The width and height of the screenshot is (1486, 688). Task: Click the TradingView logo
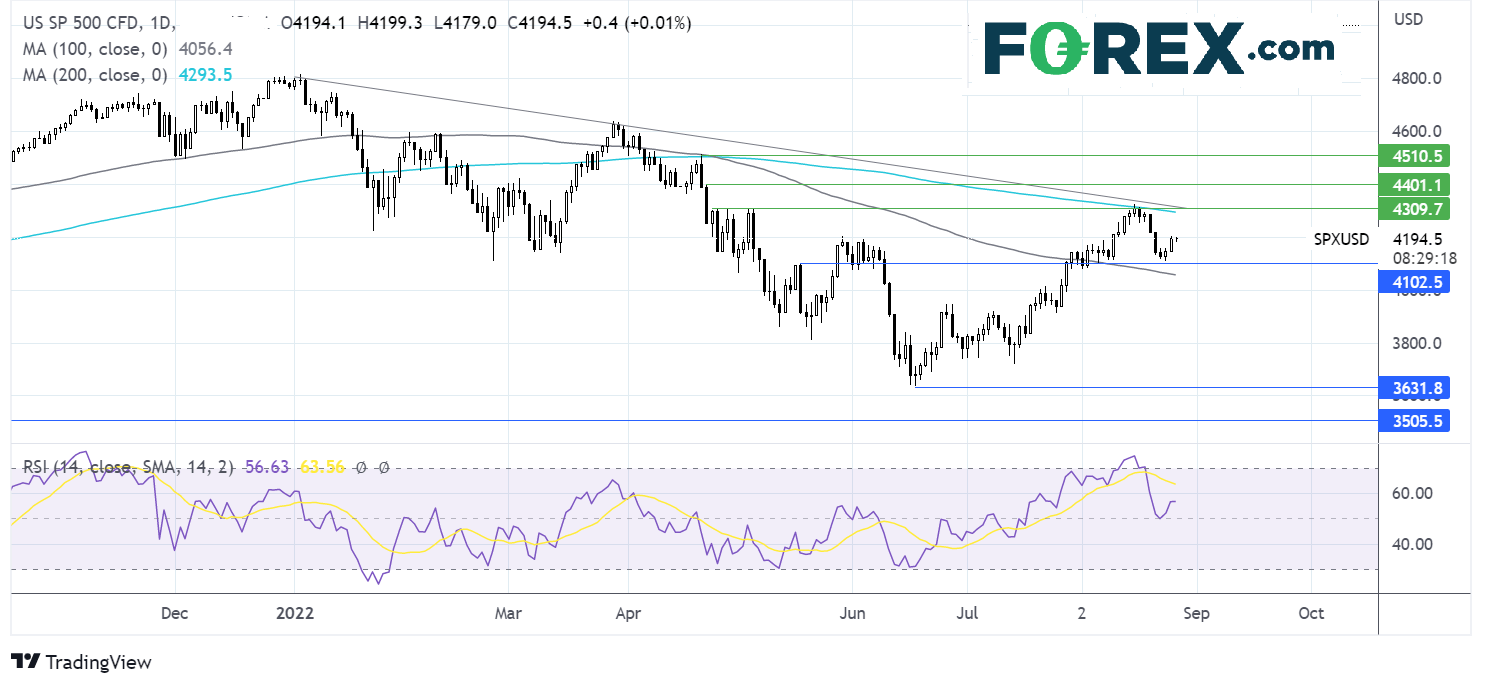81,662
